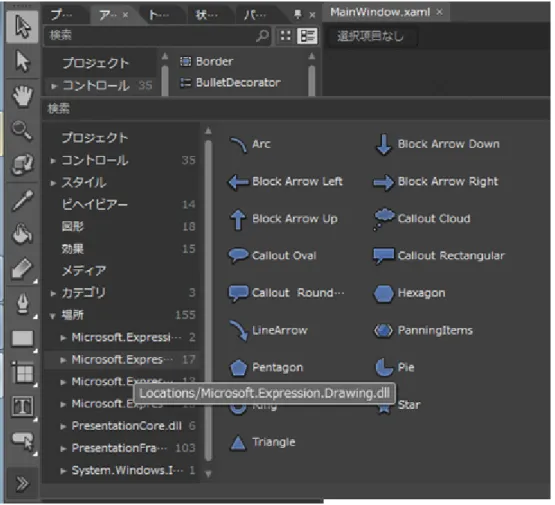Screen dimensions: 555x505
Task: Choose the PanningItems asset
Action: click(x=423, y=331)
